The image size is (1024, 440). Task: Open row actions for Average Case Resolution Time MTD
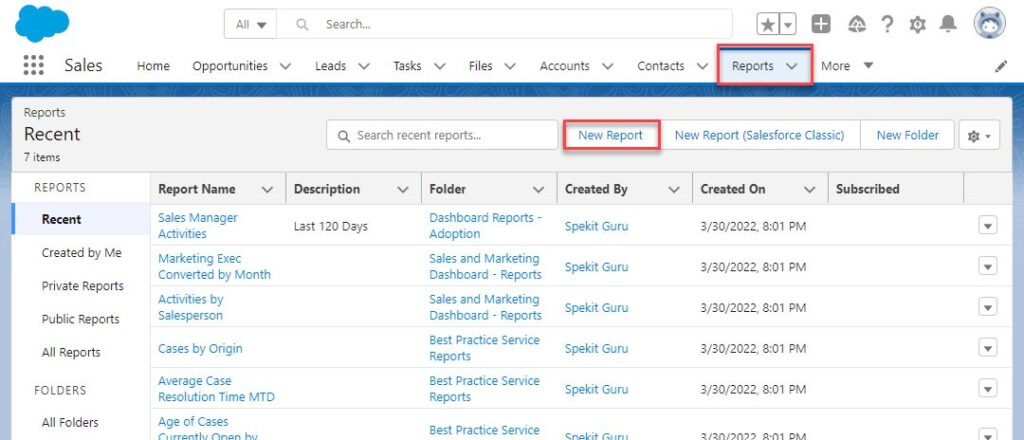pos(987,388)
